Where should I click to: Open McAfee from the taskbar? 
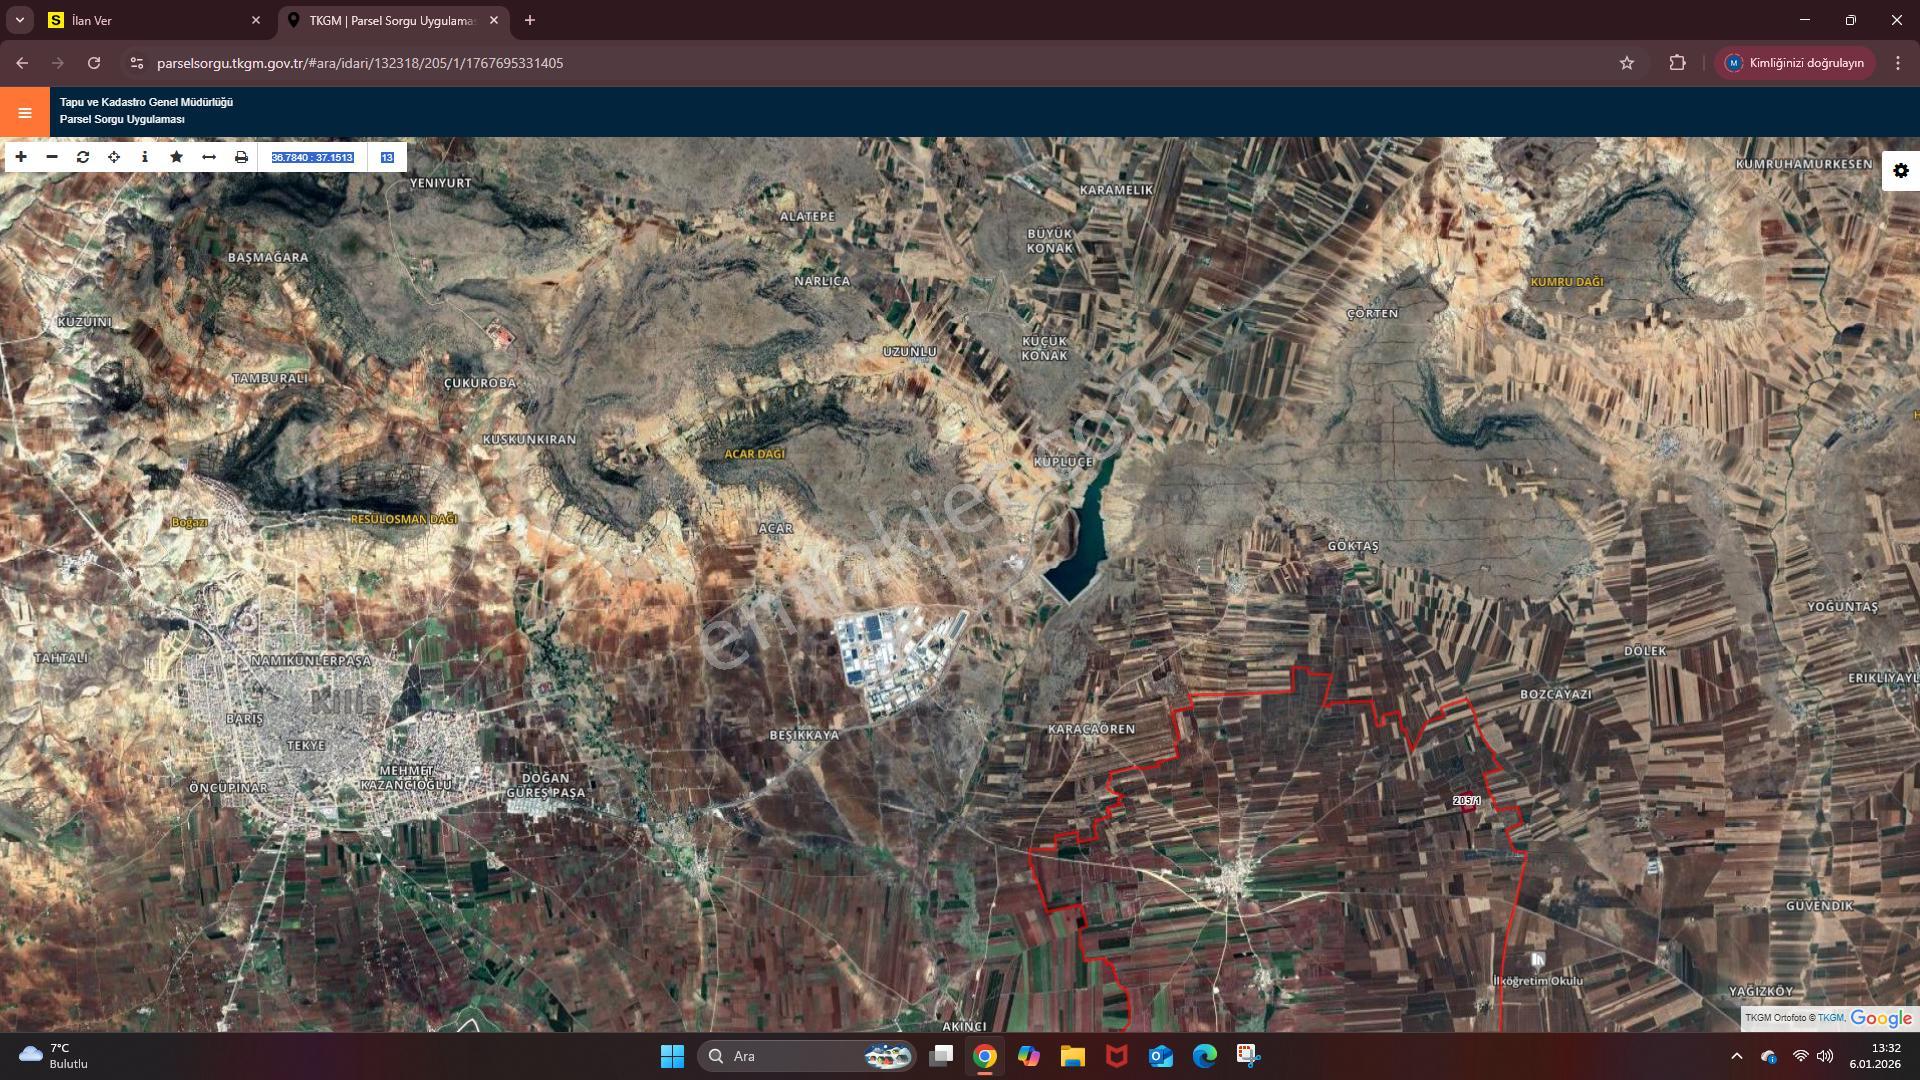click(1117, 1056)
